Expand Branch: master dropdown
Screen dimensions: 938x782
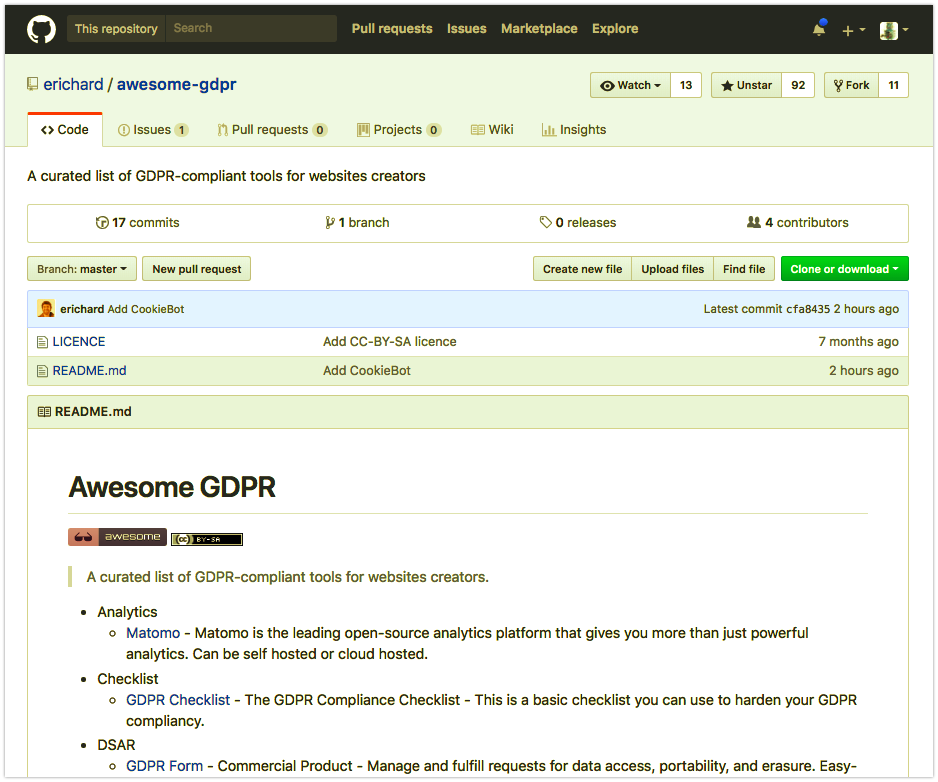tap(82, 269)
